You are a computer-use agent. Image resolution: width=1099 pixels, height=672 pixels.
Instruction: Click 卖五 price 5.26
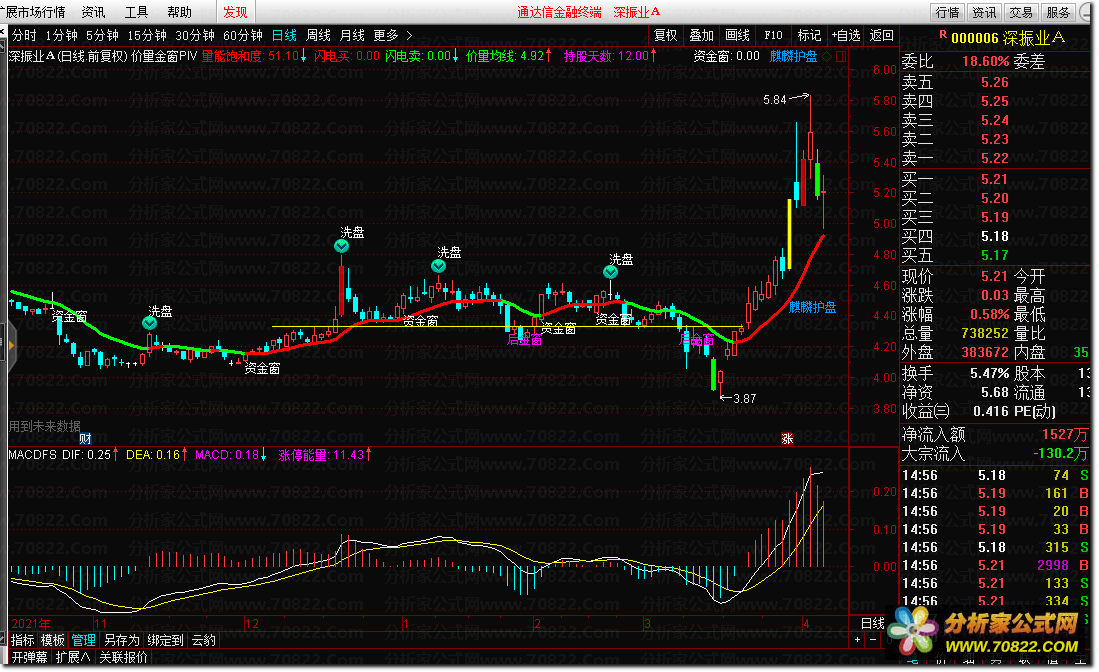995,82
